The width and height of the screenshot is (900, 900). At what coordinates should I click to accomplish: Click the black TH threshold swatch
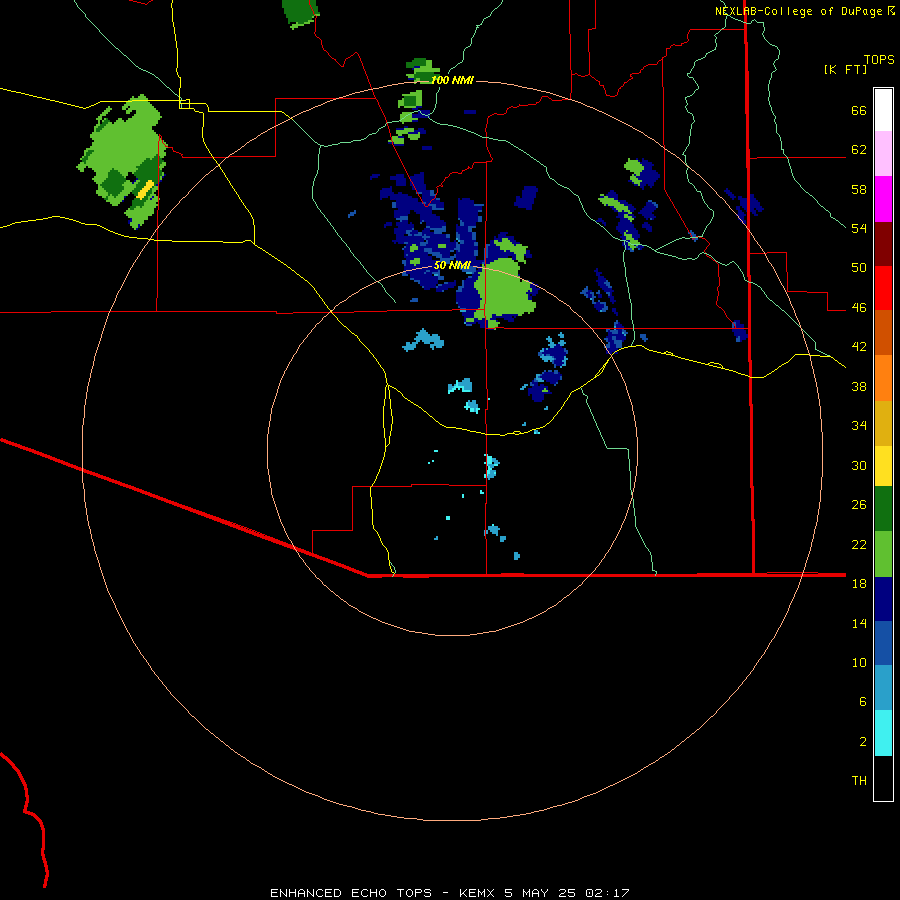point(883,778)
